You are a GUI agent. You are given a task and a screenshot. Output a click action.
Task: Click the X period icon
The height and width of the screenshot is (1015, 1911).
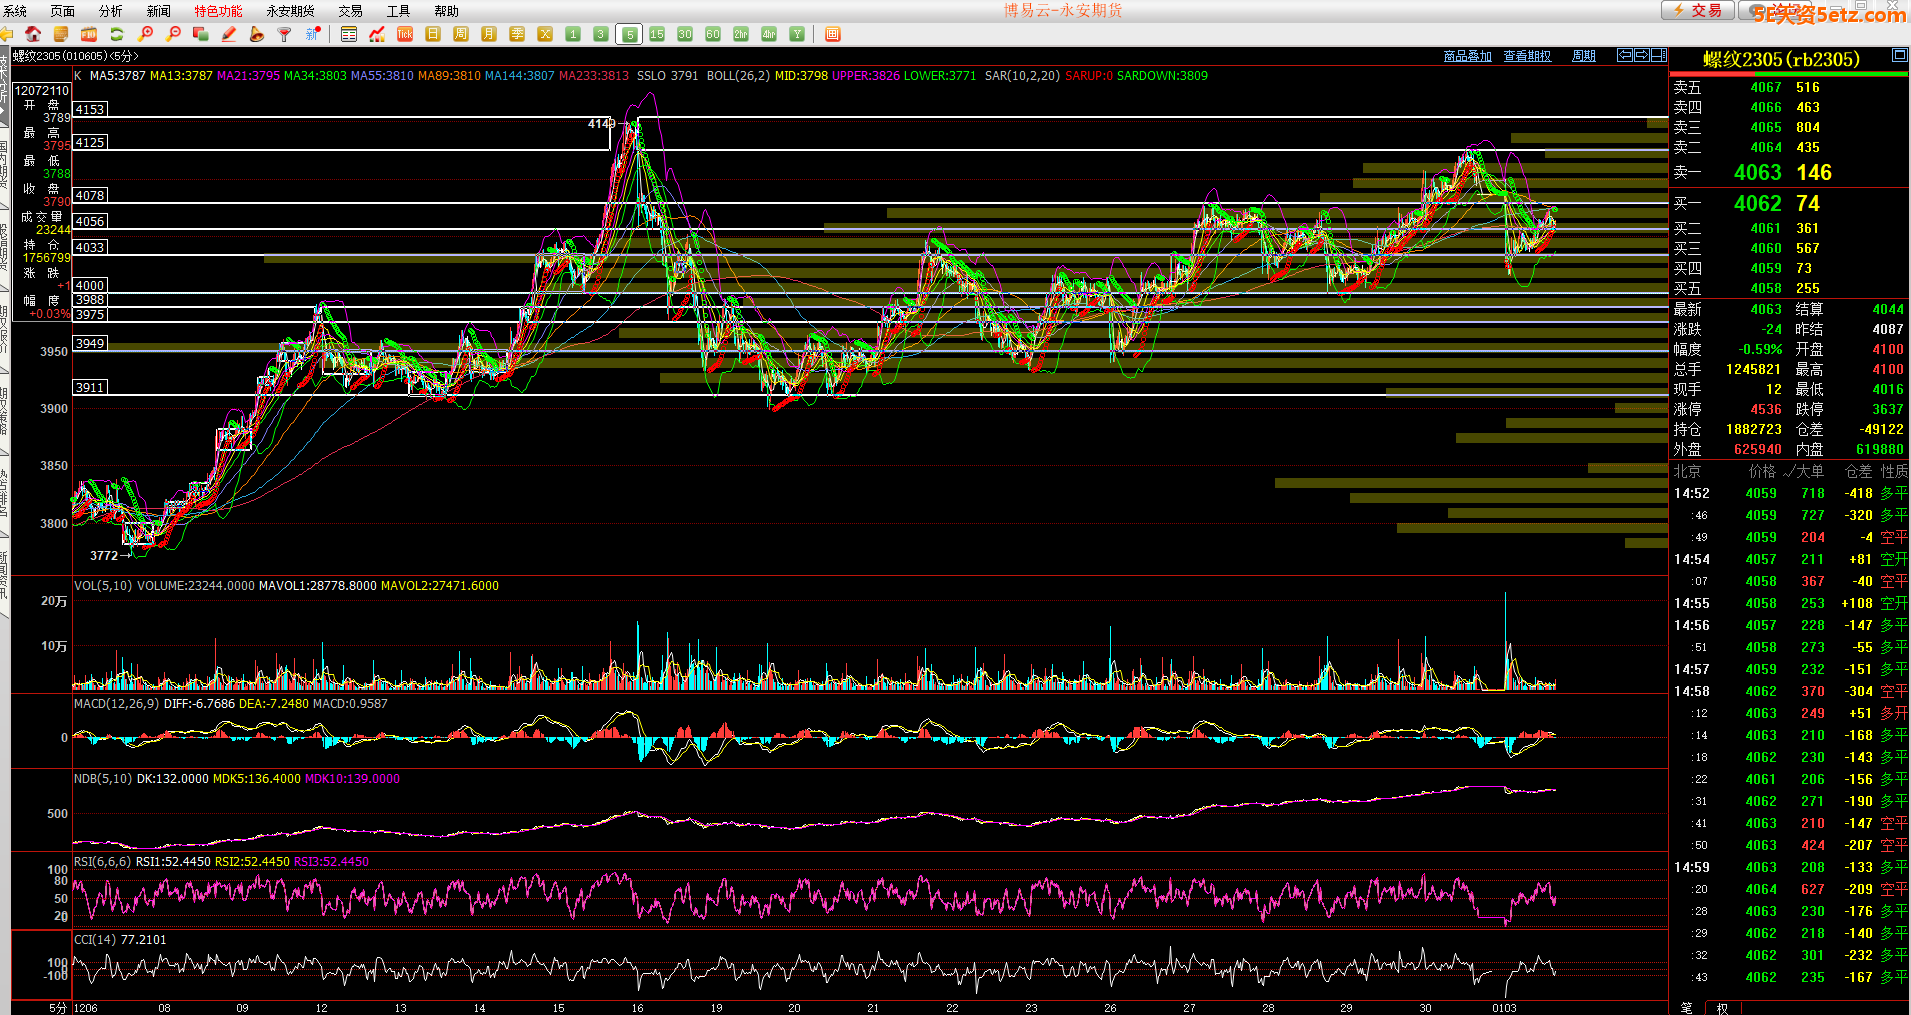tap(545, 34)
